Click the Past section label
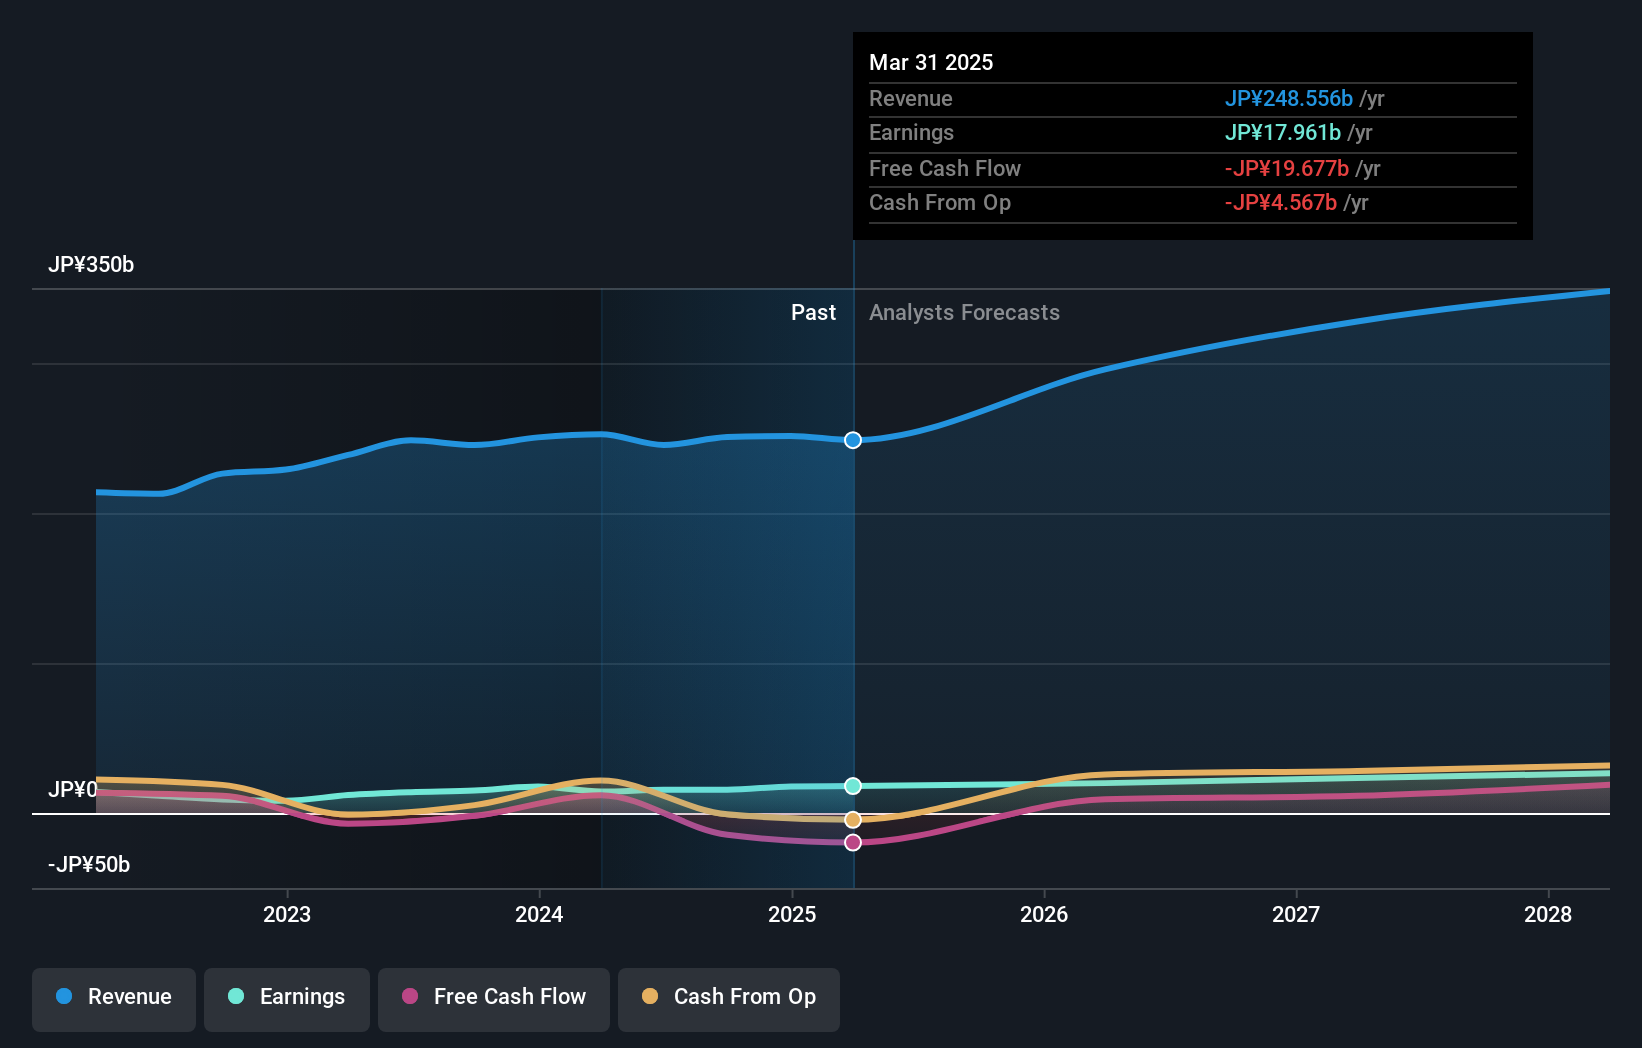 [x=813, y=313]
